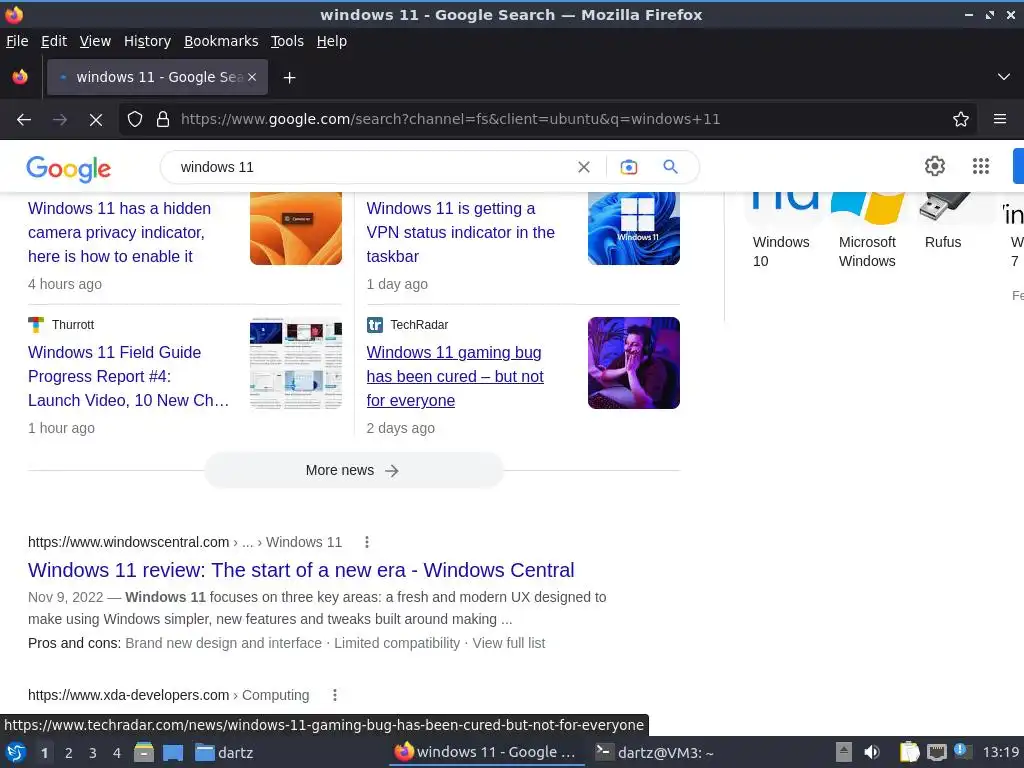Open the volume control in the tray
This screenshot has height=768, width=1024.
pyautogui.click(x=872, y=752)
